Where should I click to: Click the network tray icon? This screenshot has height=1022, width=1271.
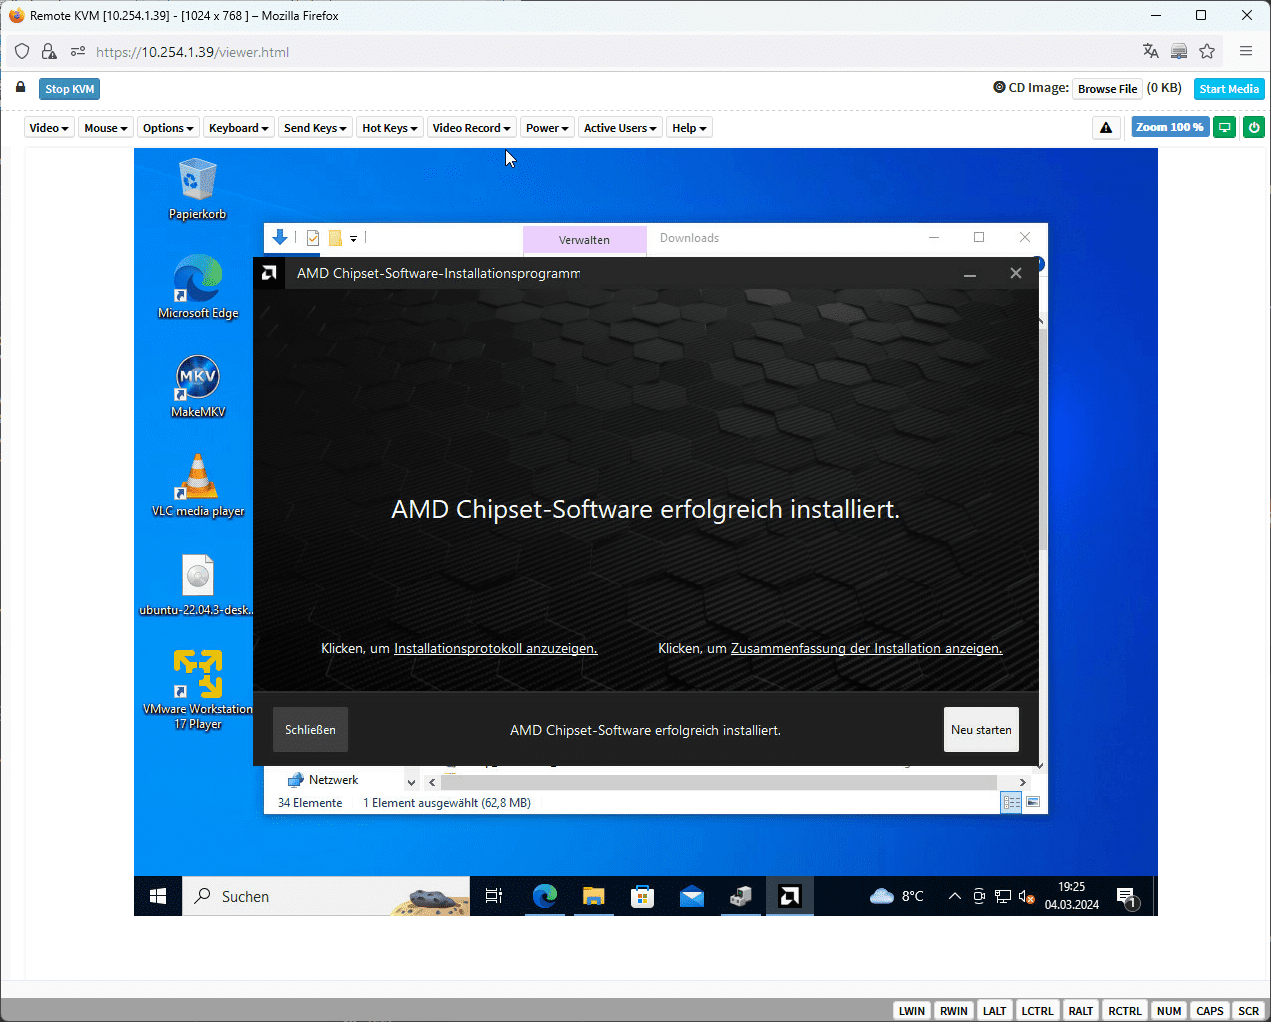[1003, 896]
